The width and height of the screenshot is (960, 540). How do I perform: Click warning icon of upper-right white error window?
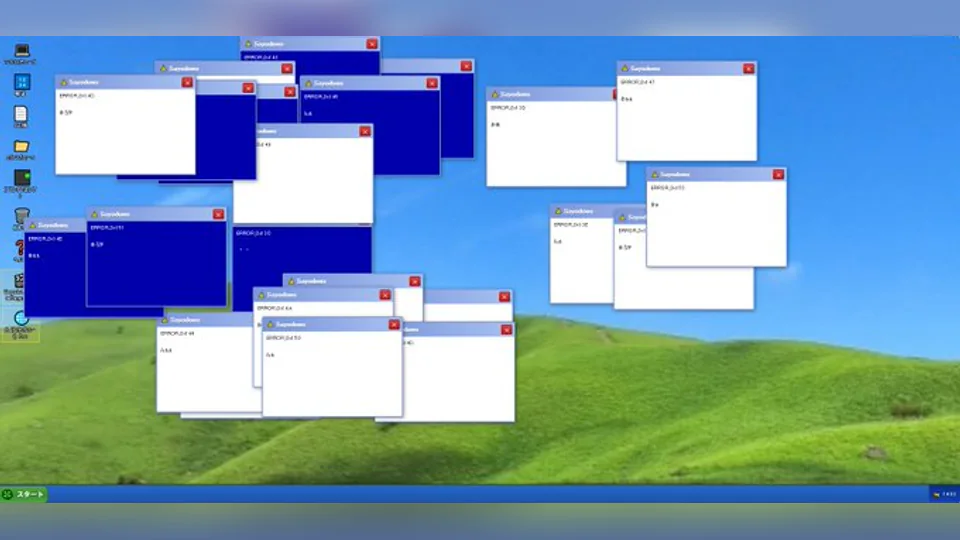pyautogui.click(x=624, y=69)
